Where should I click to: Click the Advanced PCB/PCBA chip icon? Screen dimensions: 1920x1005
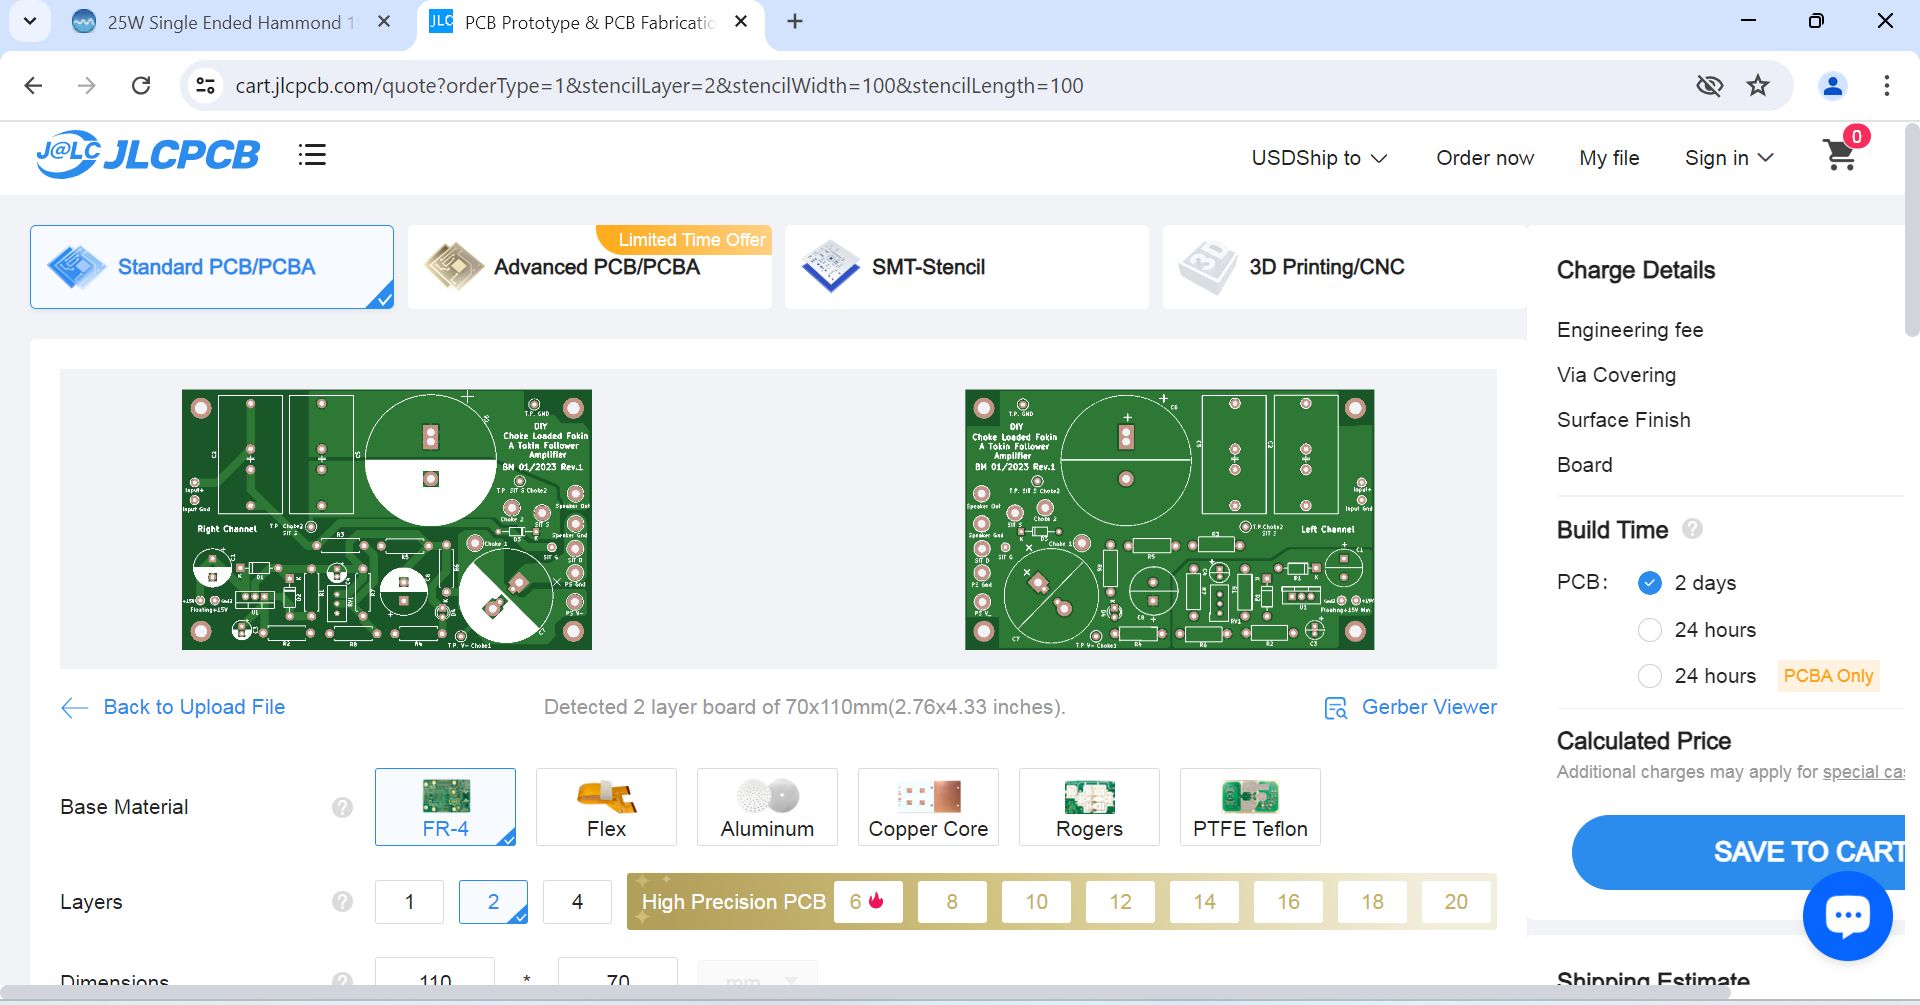454,267
